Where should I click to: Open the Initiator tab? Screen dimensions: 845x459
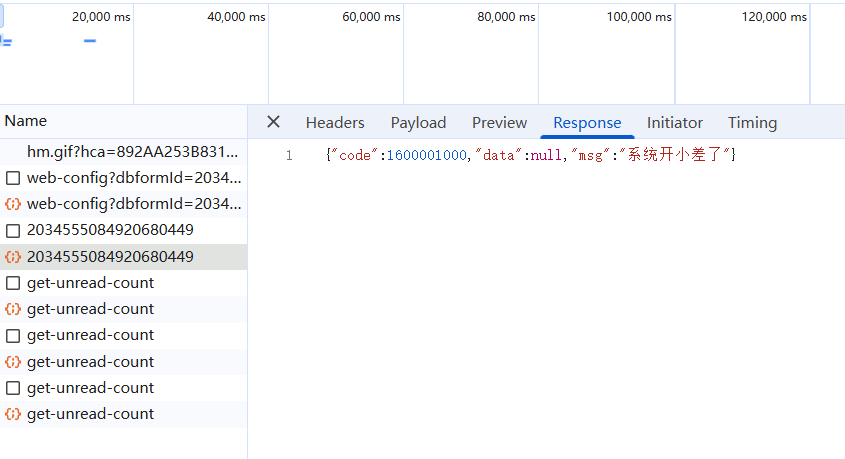[x=674, y=123]
